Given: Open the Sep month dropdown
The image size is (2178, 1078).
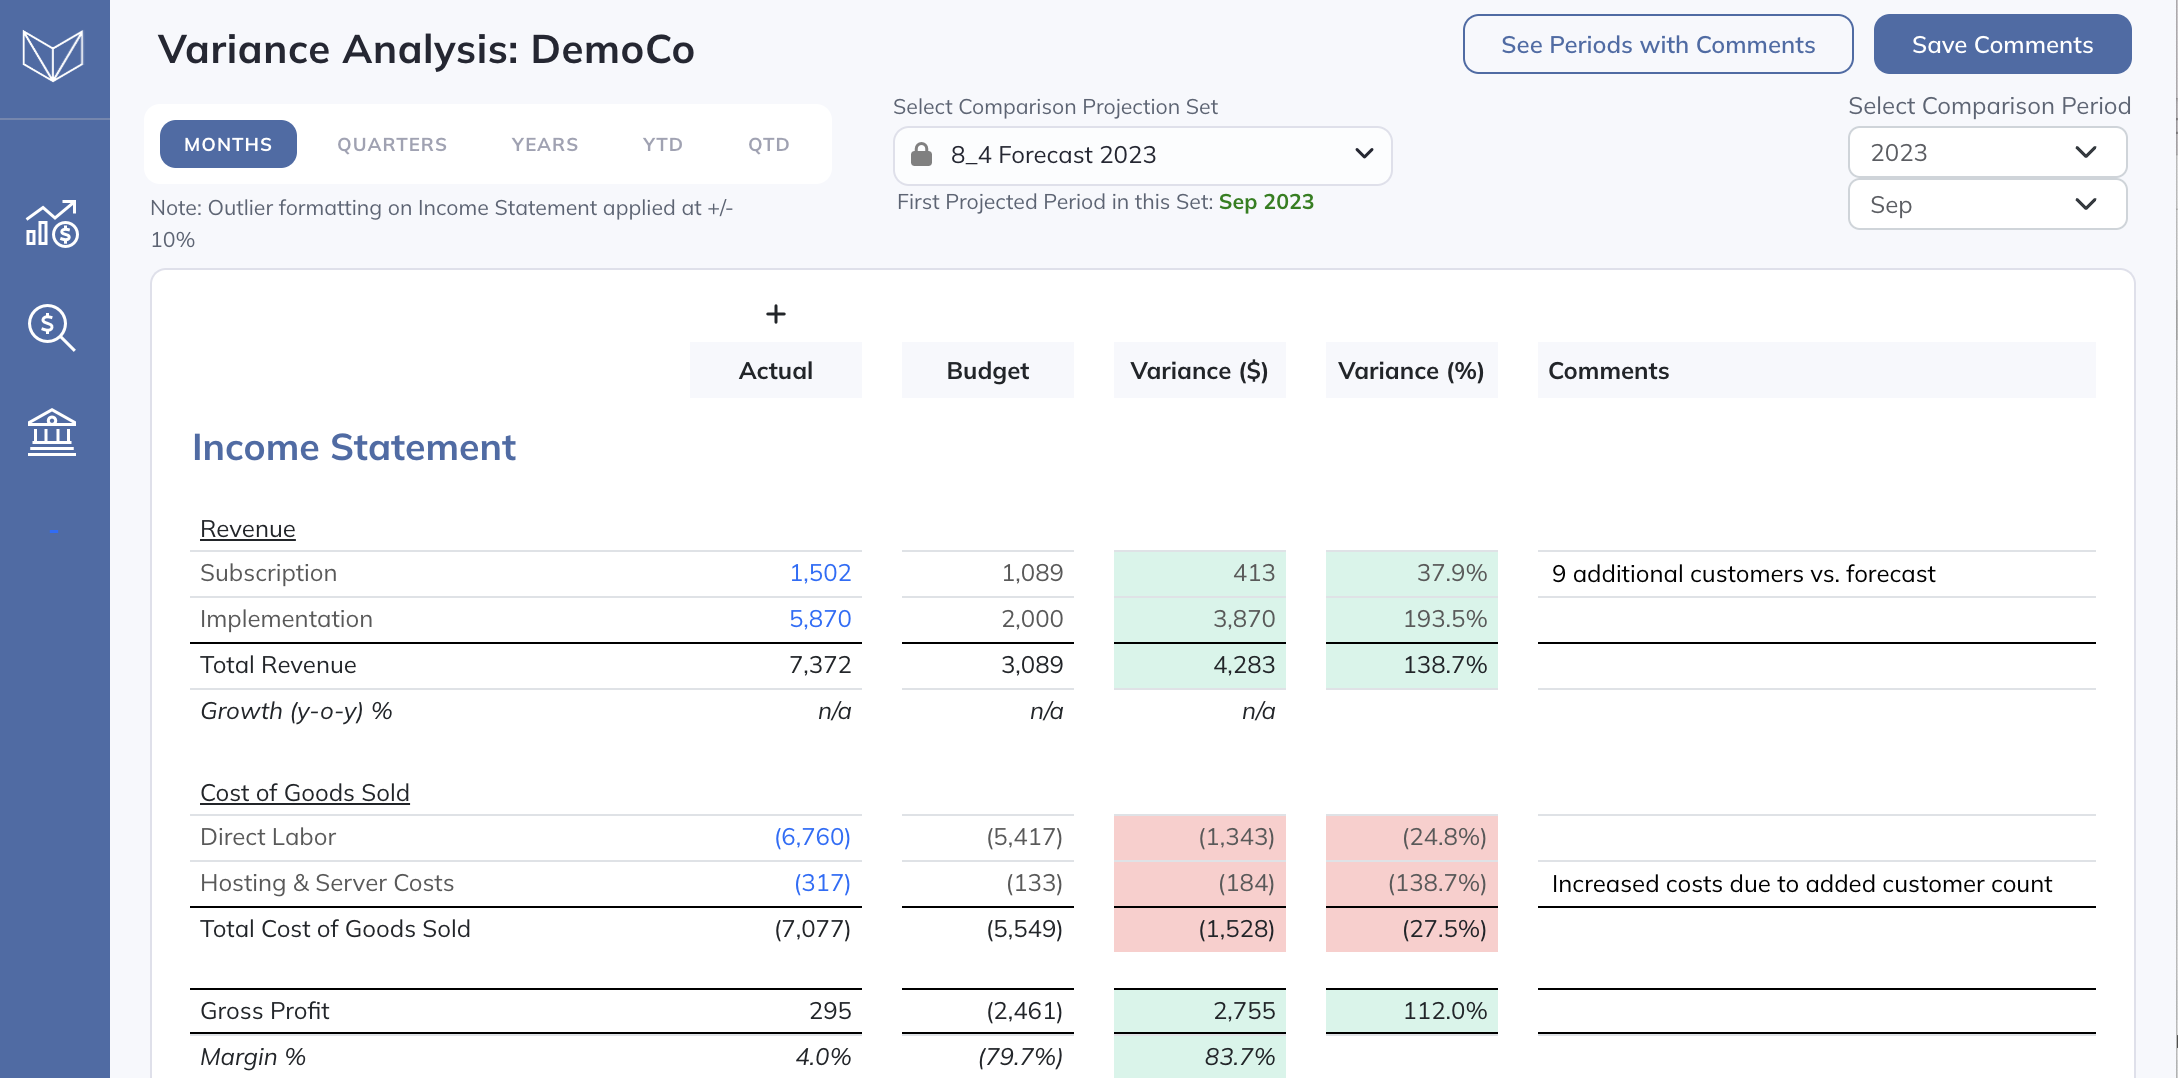Looking at the screenshot, I should point(1986,205).
